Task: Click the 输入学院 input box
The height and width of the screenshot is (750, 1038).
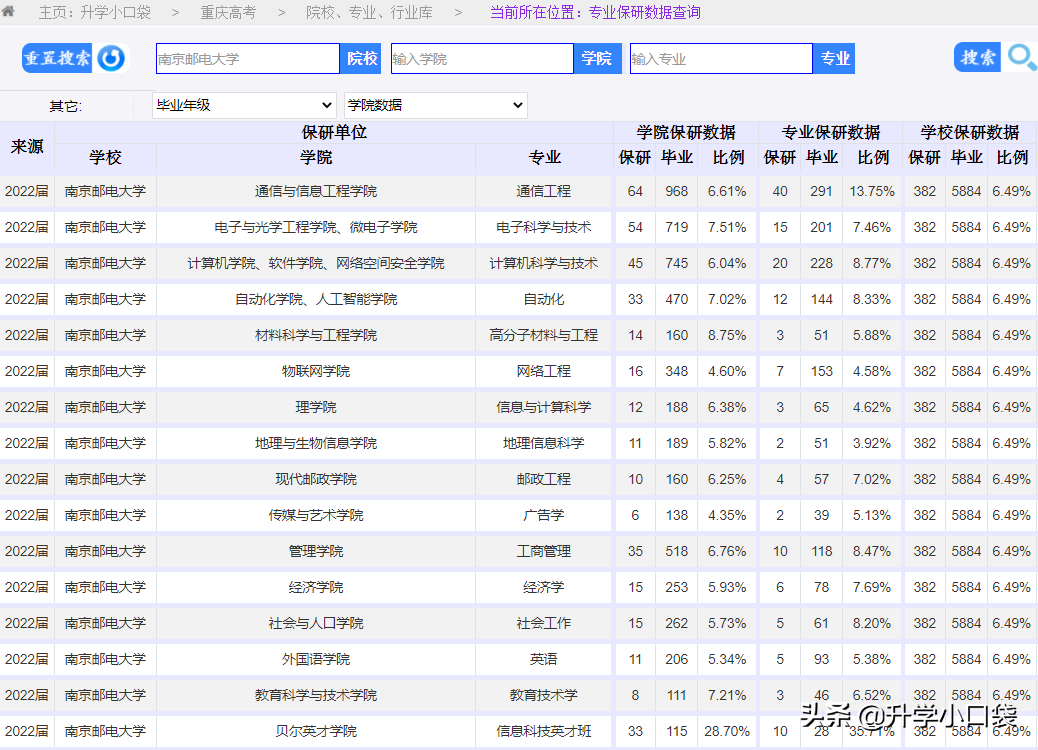Action: [x=482, y=58]
